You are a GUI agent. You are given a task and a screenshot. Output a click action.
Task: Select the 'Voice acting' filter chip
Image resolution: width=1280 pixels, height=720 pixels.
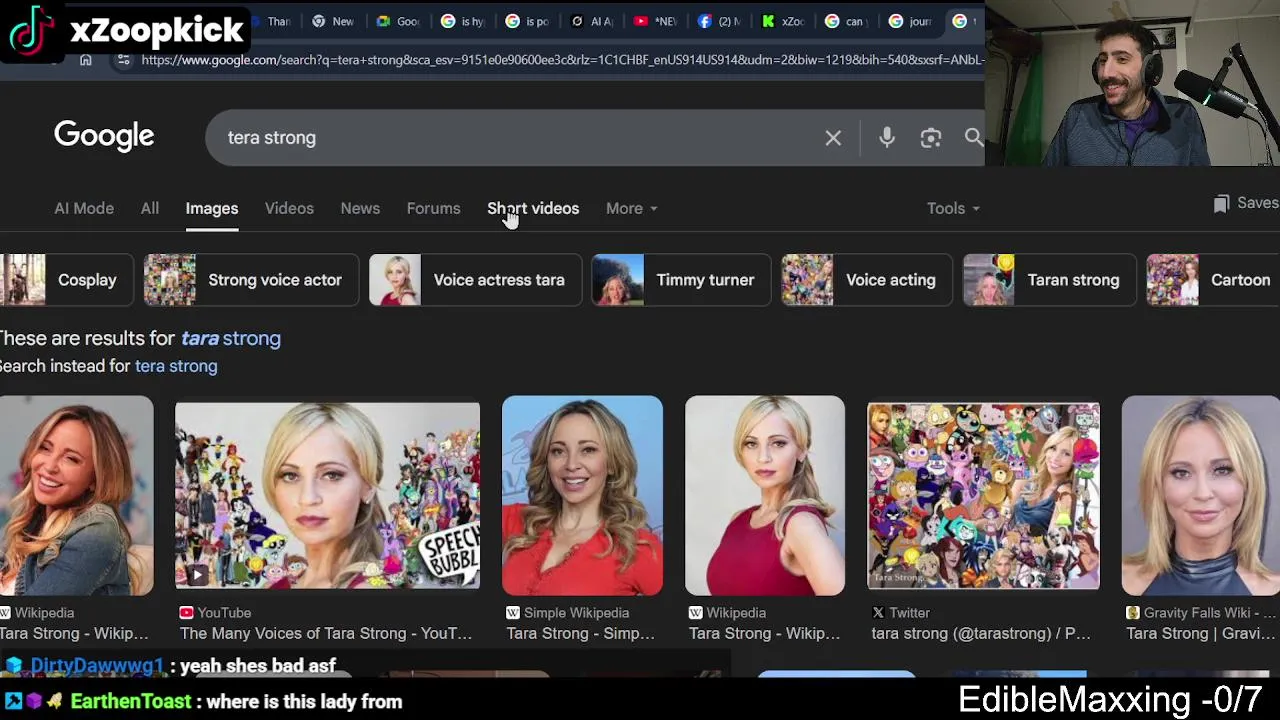pyautogui.click(x=867, y=280)
